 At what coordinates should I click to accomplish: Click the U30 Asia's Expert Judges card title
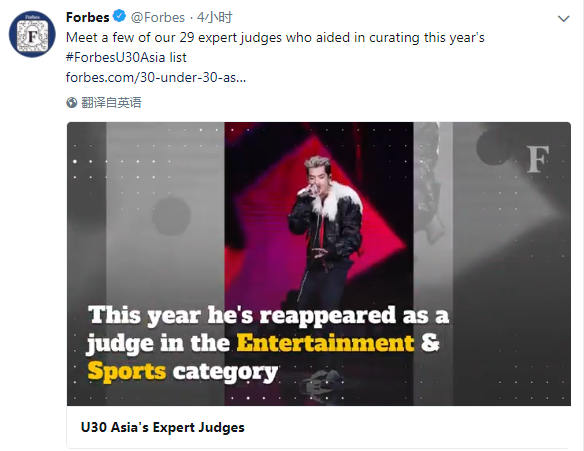(163, 427)
